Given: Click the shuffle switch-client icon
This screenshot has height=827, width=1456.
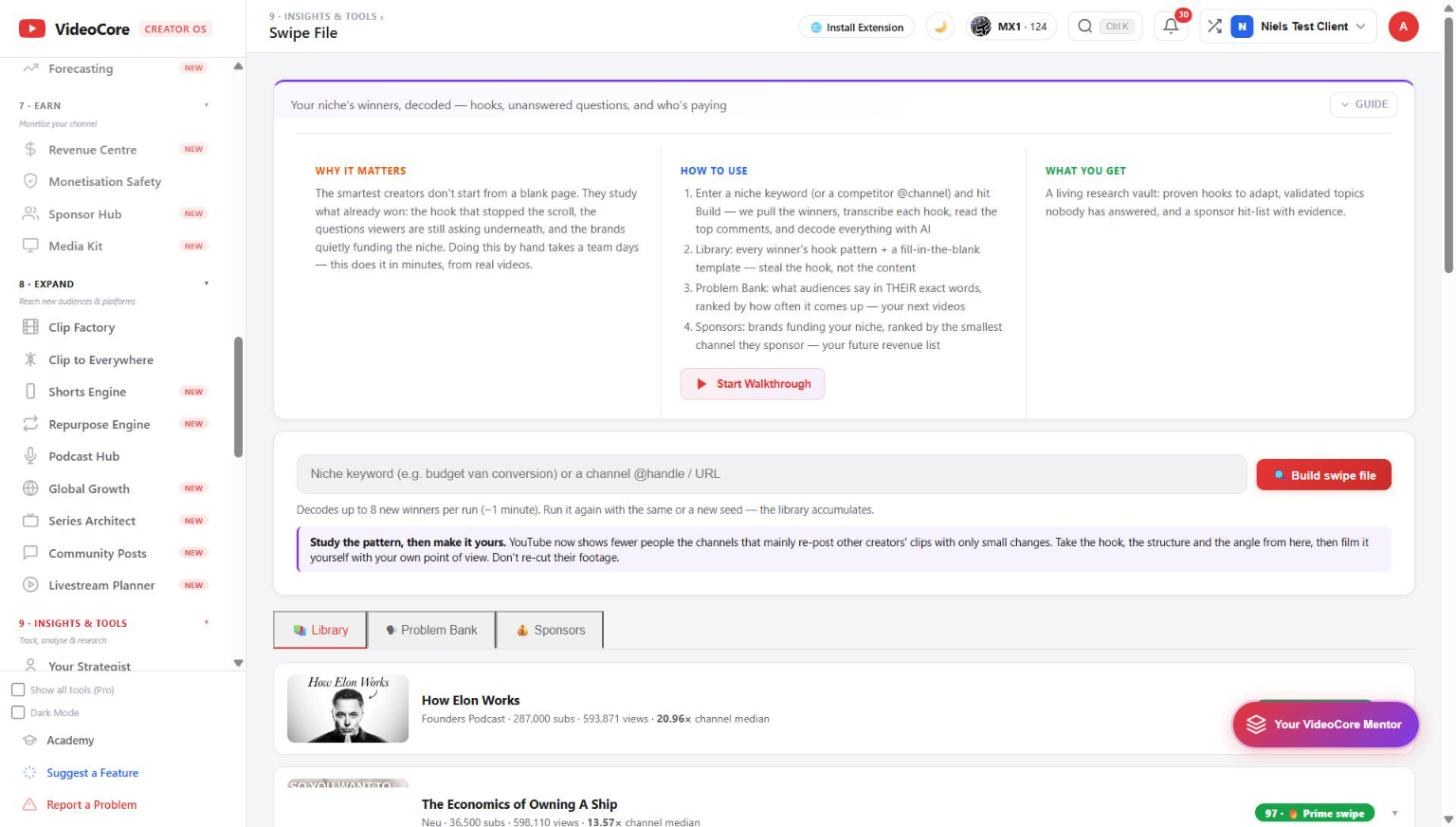Looking at the screenshot, I should (1214, 27).
